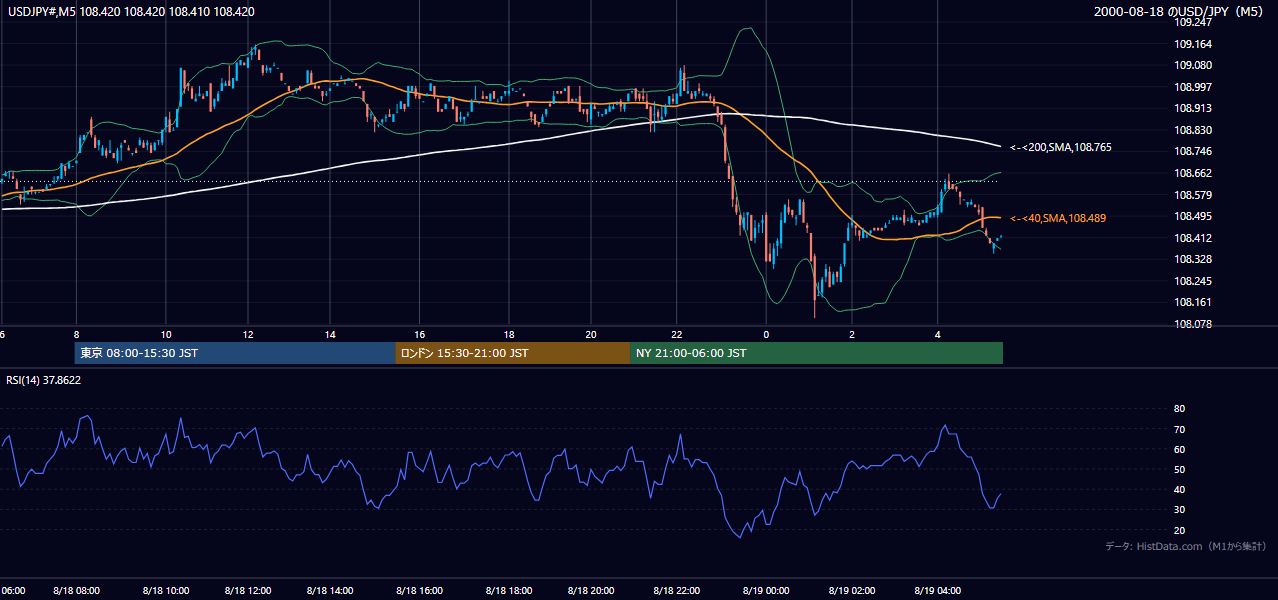Viewport: 1278px width, 600px height.
Task: Click the 8/19 04:00 time label
Action: [937, 591]
